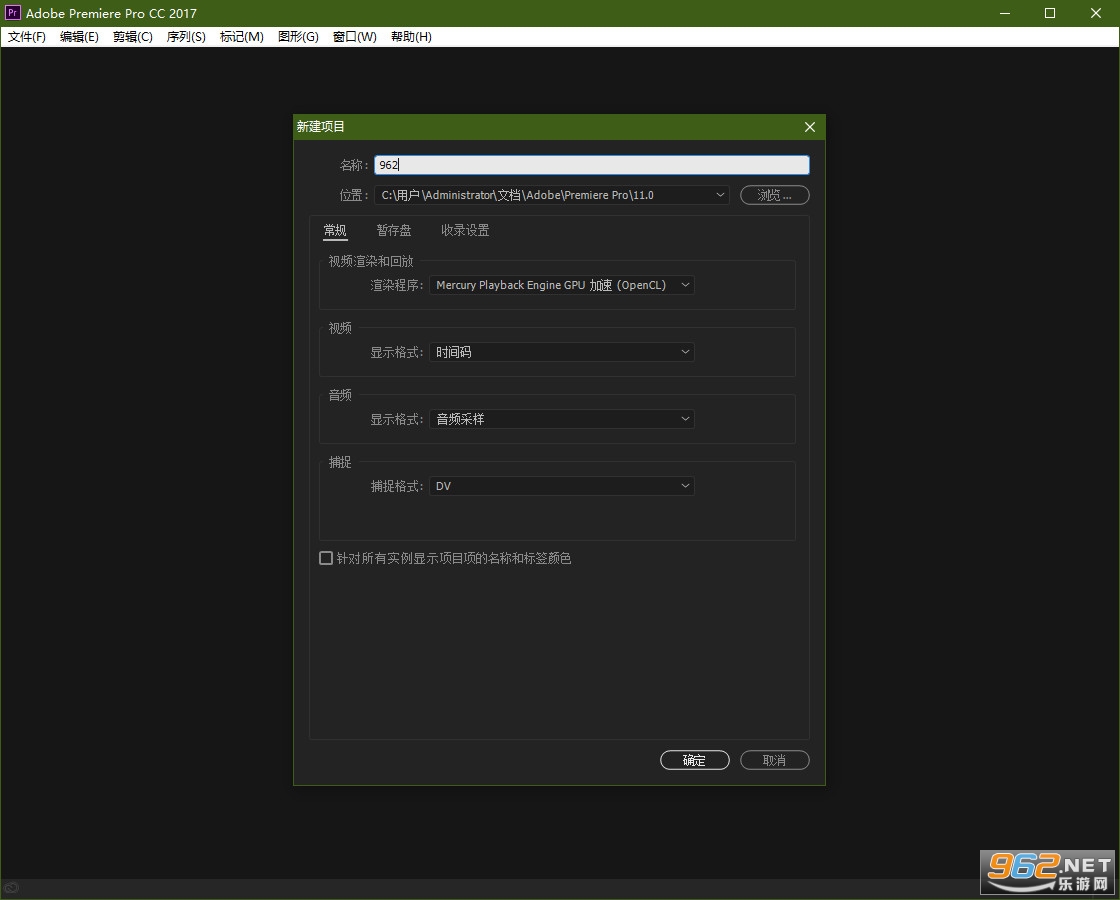This screenshot has width=1120, height=900.
Task: Open the 图形(G) menu
Action: point(298,37)
